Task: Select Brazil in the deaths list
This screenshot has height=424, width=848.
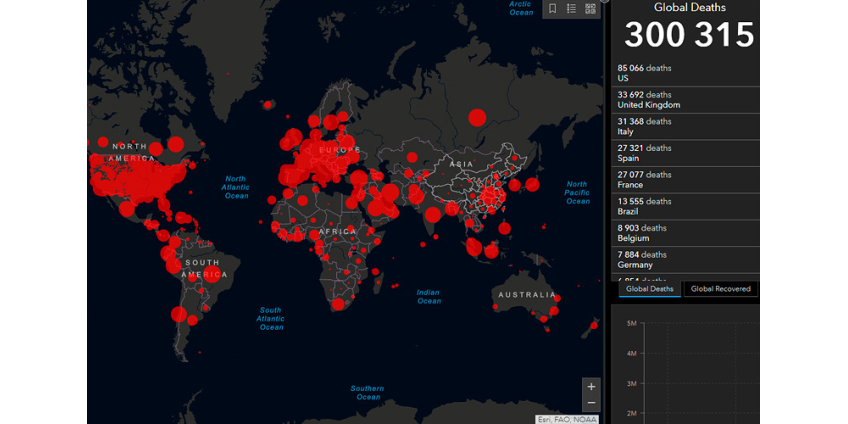Action: [x=685, y=206]
